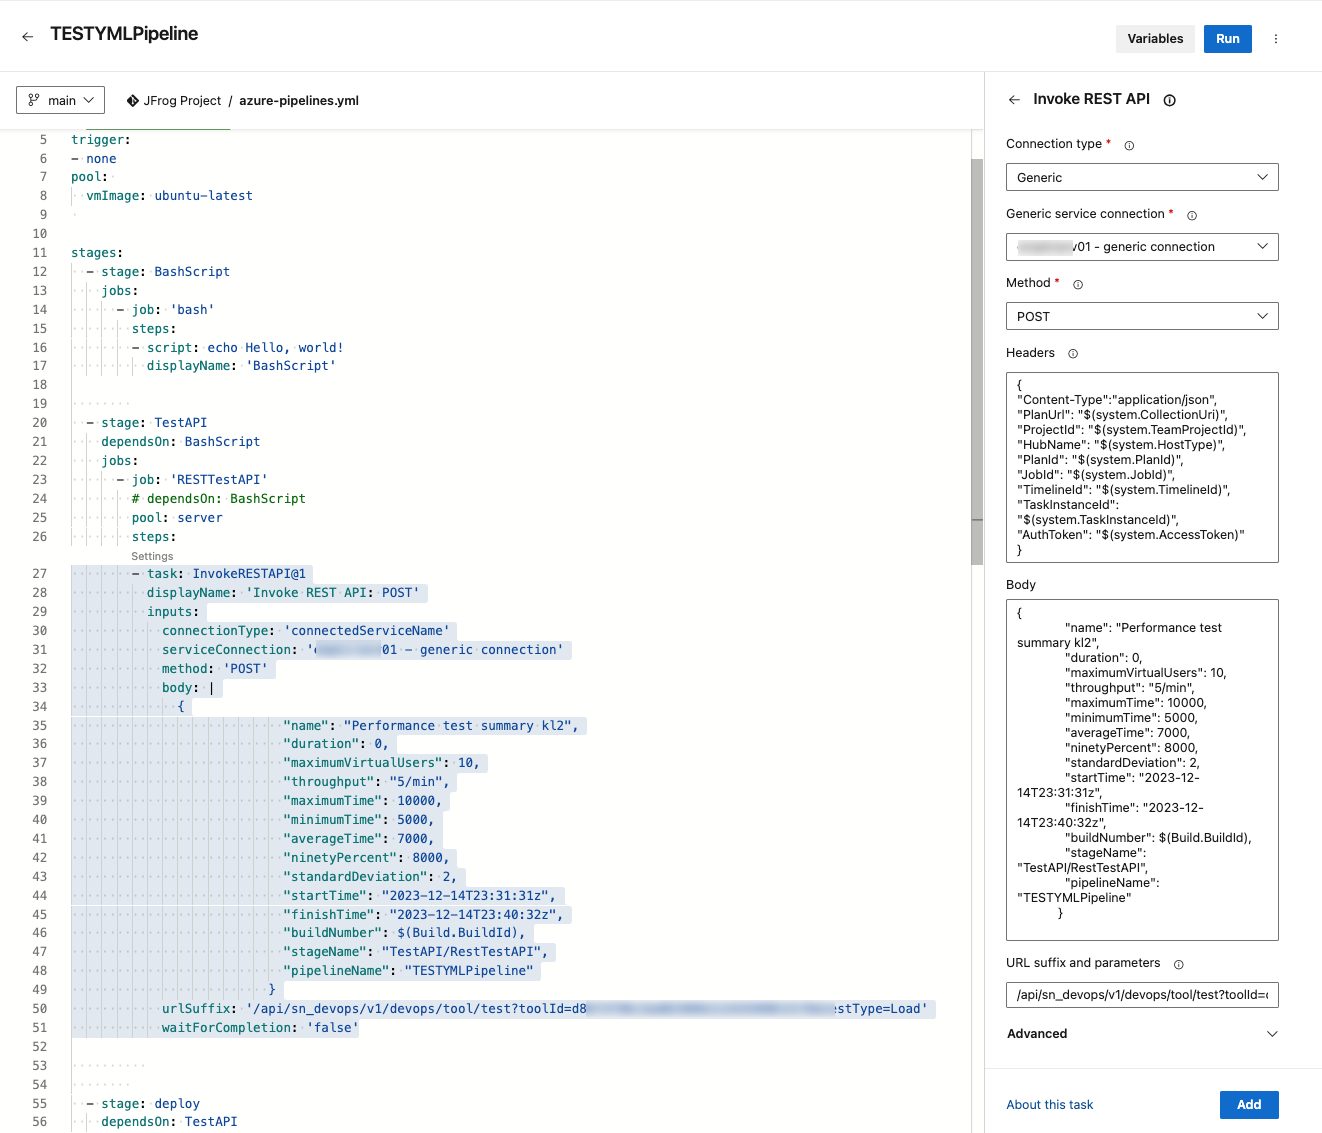
Task: Click the TESTYMLPipeline title
Action: pos(124,34)
